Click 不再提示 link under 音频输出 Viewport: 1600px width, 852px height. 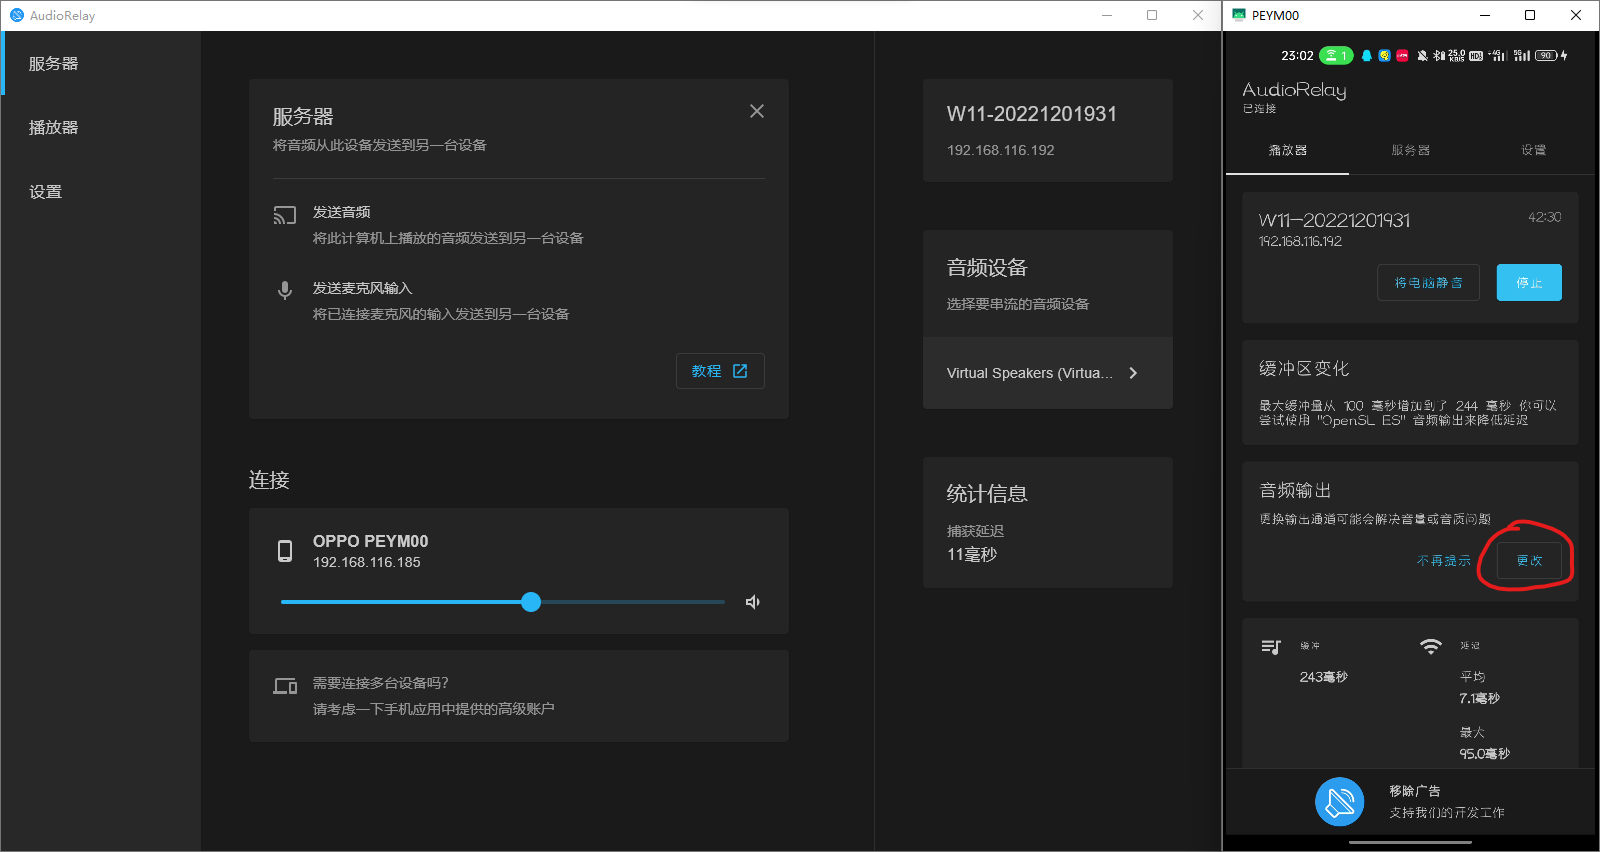(1443, 561)
